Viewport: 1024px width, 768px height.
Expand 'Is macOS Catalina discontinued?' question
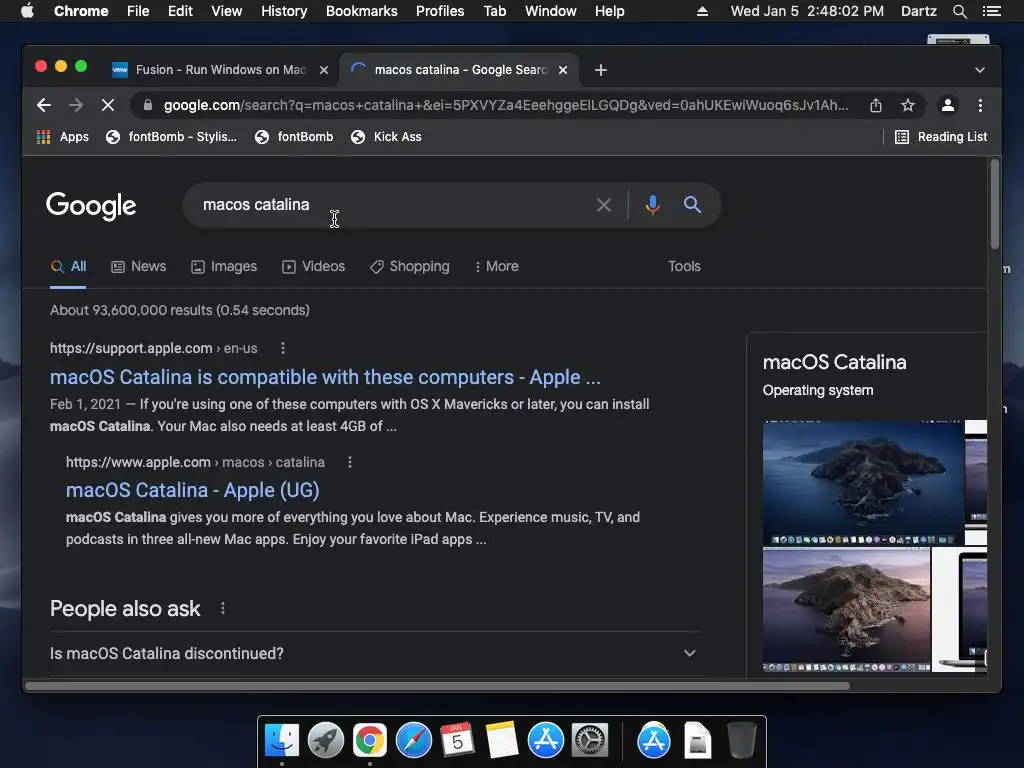click(x=375, y=654)
